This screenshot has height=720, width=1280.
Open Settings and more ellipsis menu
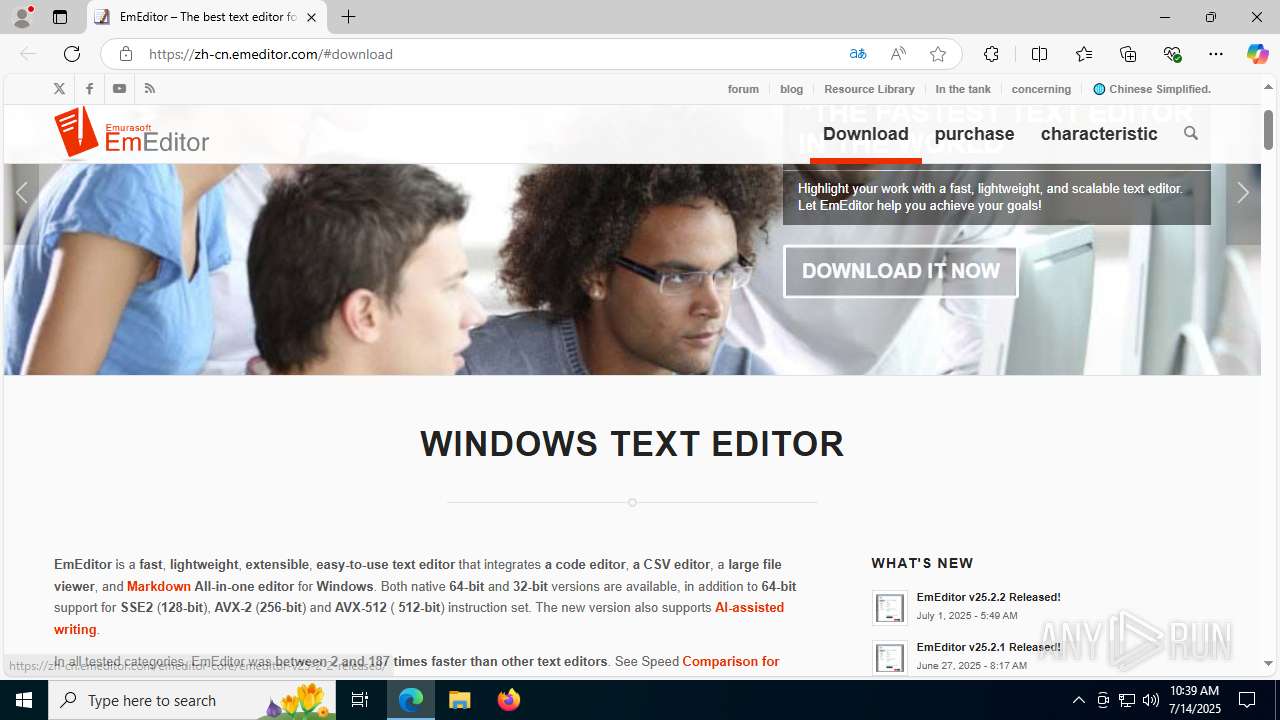coord(1216,54)
